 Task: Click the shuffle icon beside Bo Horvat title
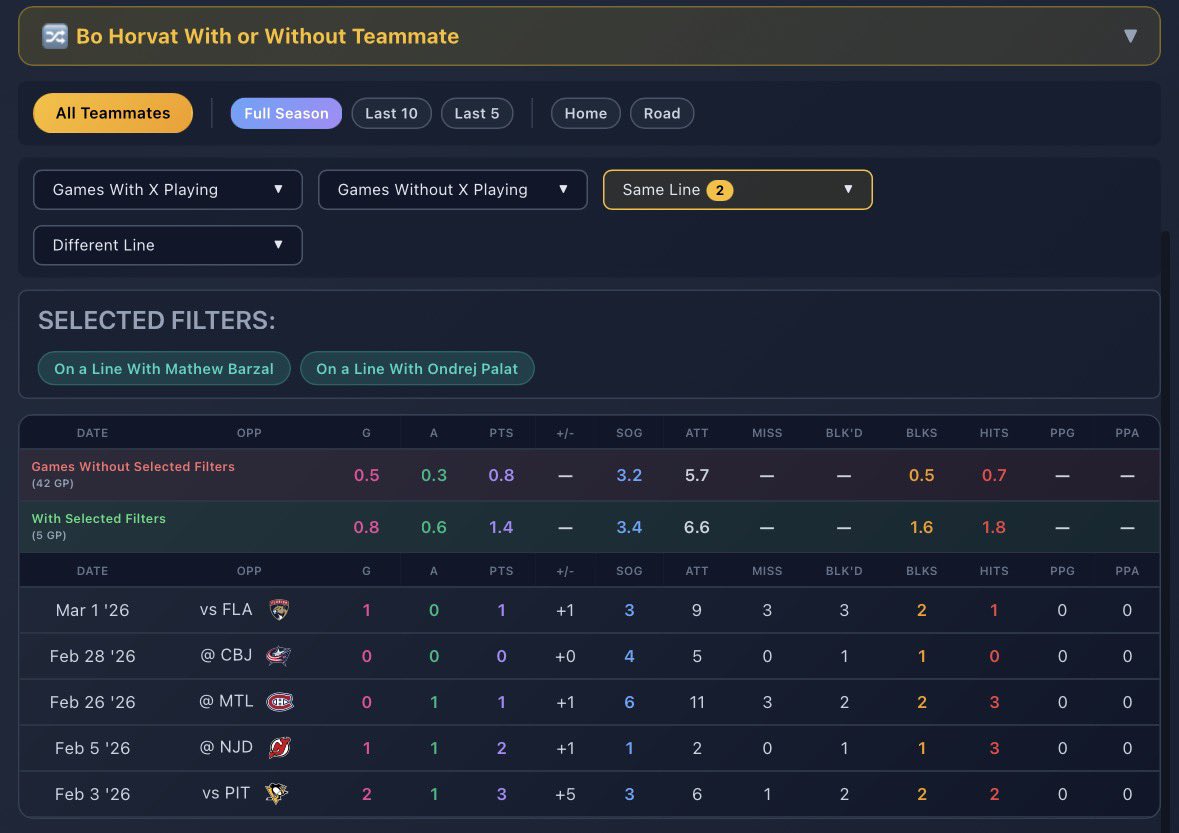click(x=55, y=36)
